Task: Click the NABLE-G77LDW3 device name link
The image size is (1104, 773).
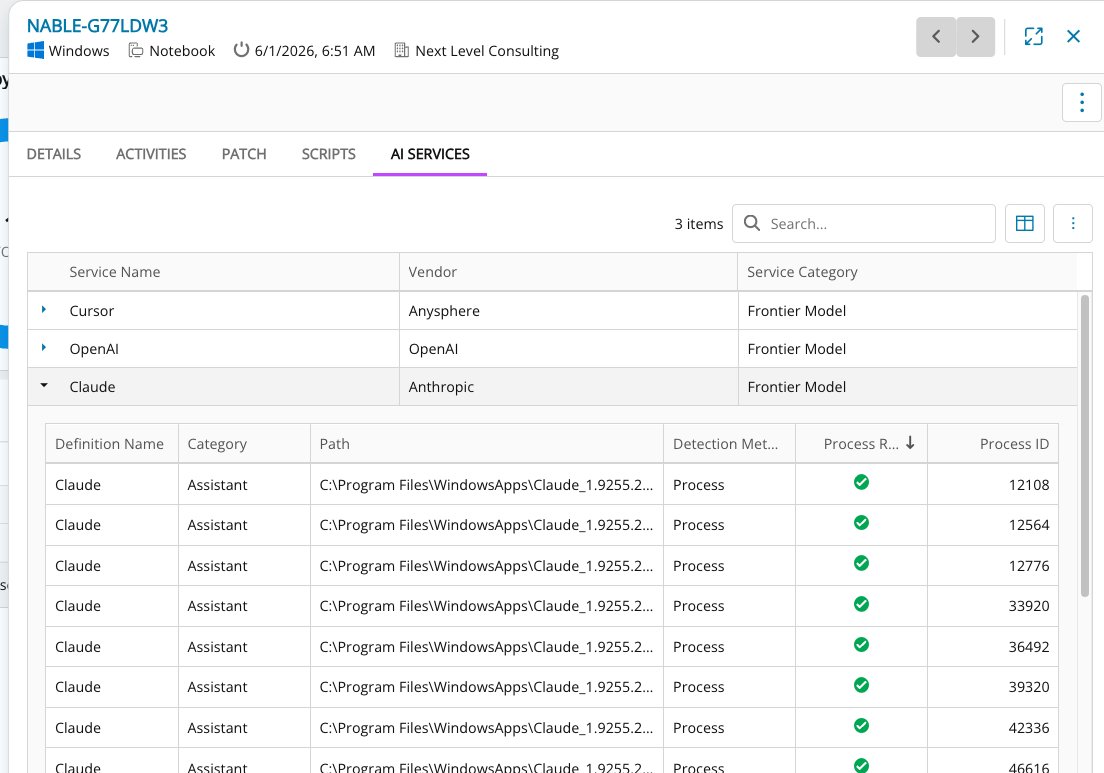Action: coord(97,26)
